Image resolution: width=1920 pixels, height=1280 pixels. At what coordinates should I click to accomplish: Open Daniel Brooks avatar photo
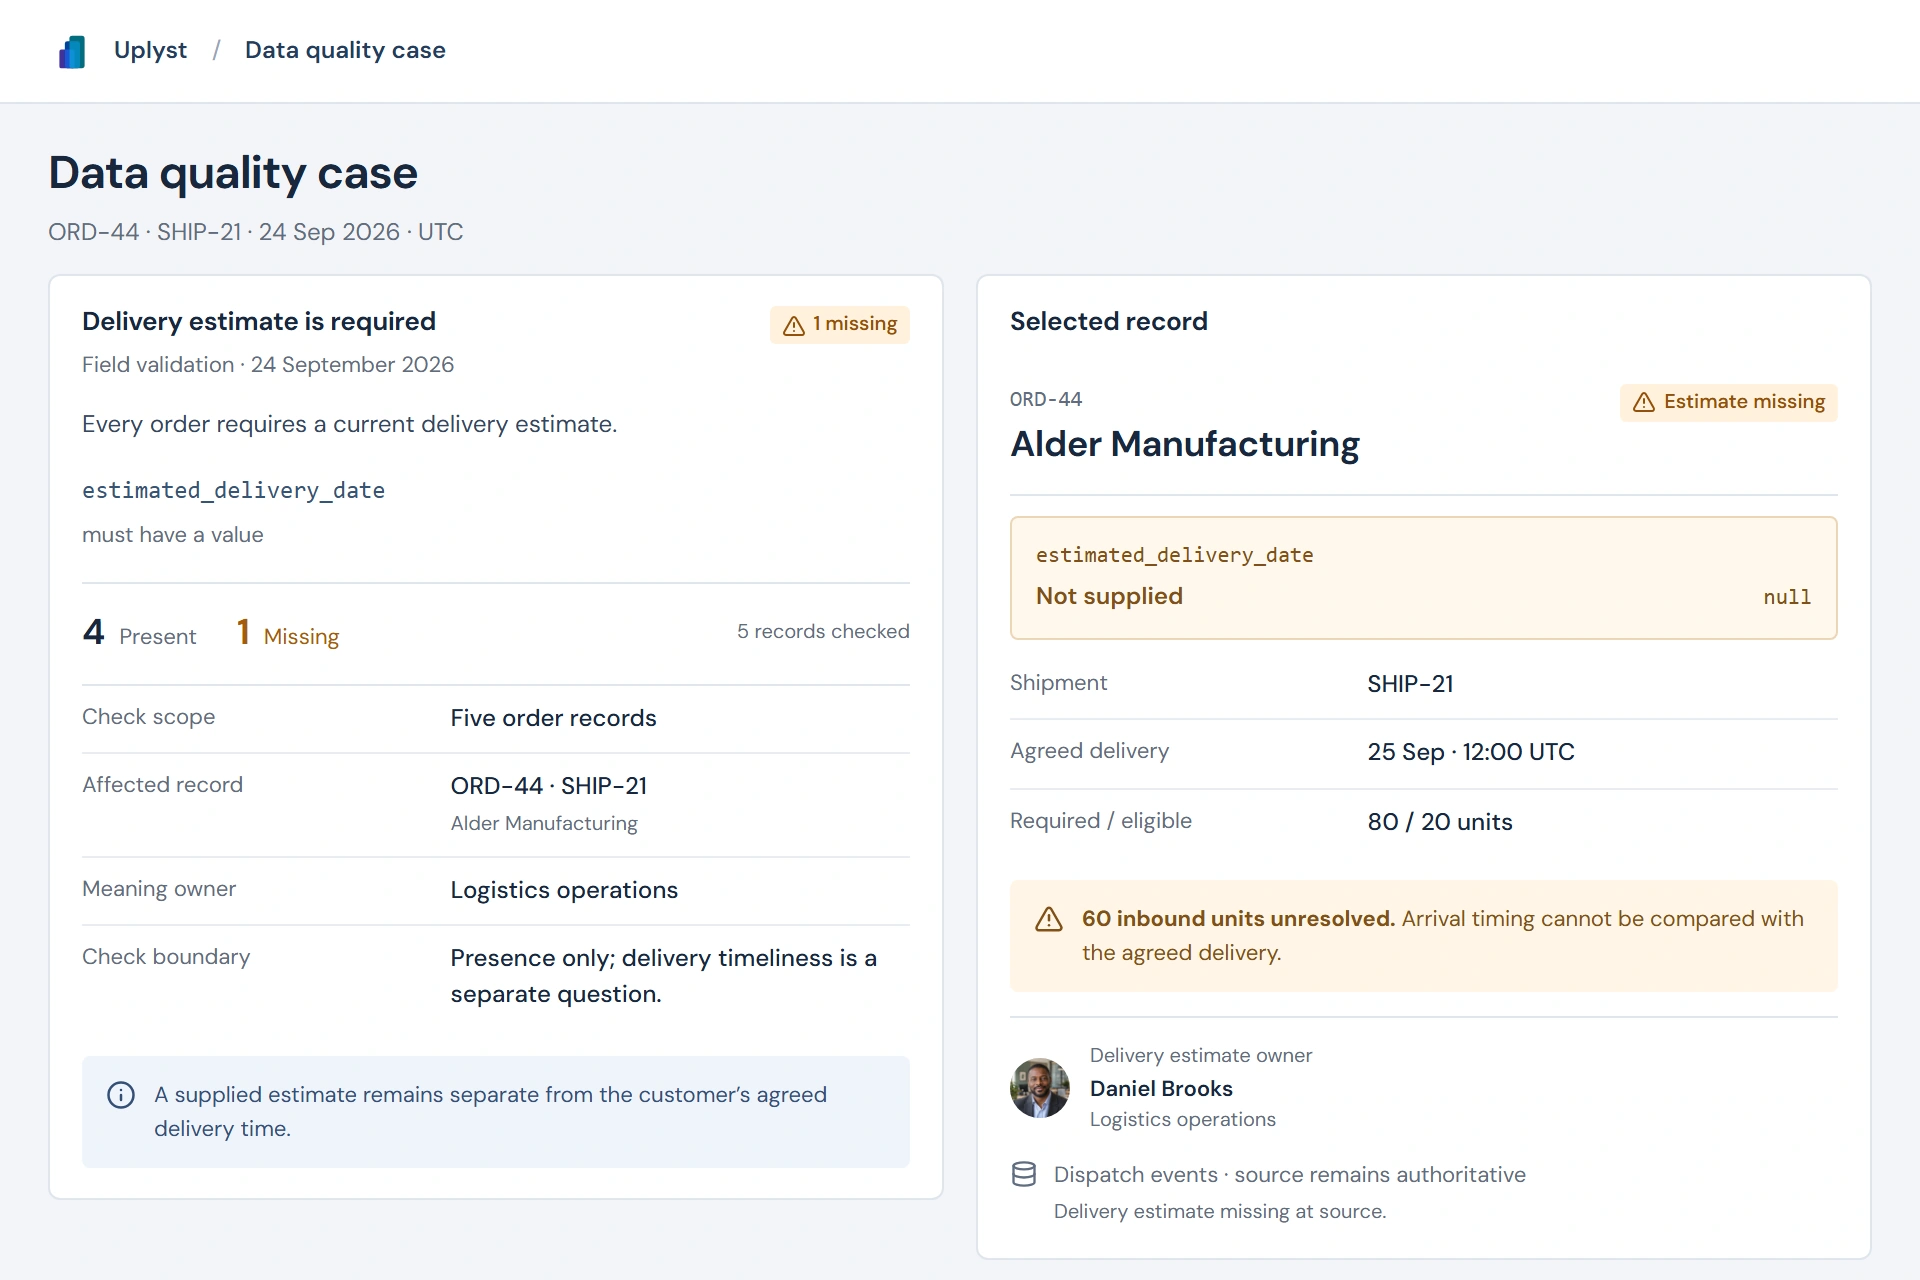click(1040, 1088)
